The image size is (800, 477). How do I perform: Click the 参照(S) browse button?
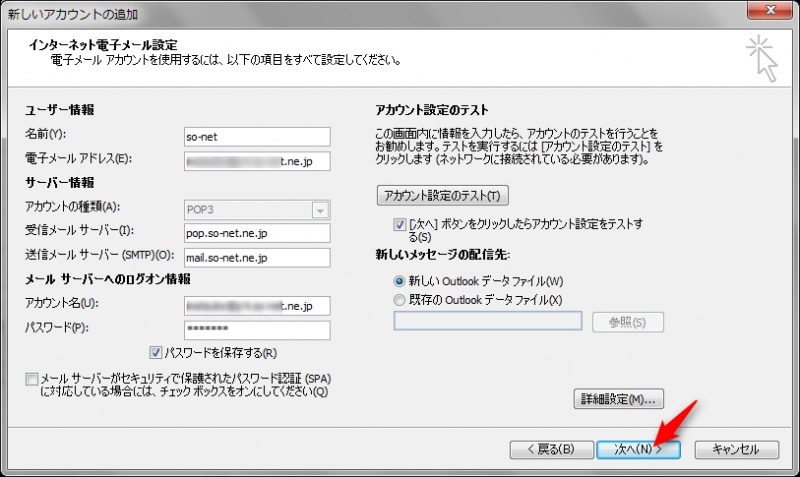click(x=628, y=322)
